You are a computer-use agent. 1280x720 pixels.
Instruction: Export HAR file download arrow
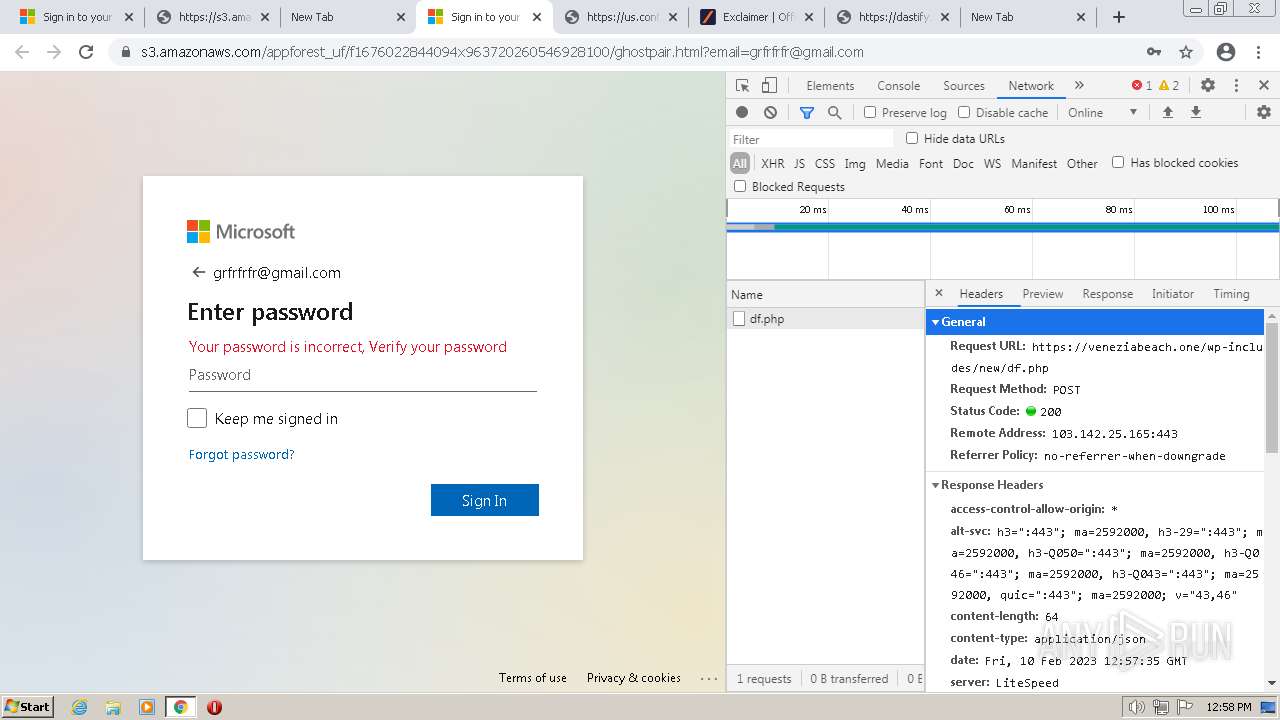pyautogui.click(x=1195, y=113)
